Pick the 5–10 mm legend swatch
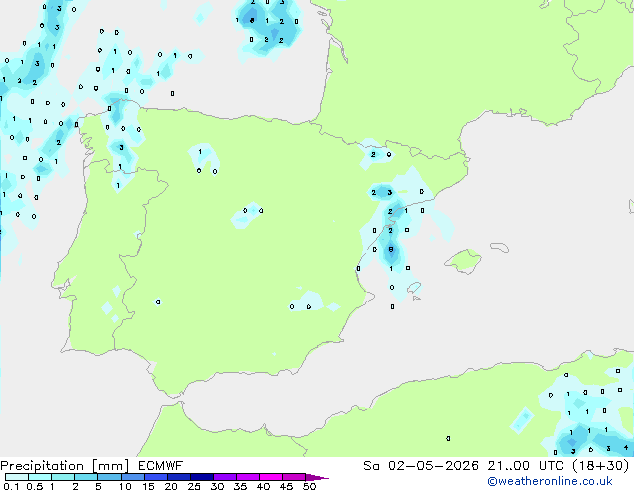This screenshot has height=490, width=634. coord(109,477)
